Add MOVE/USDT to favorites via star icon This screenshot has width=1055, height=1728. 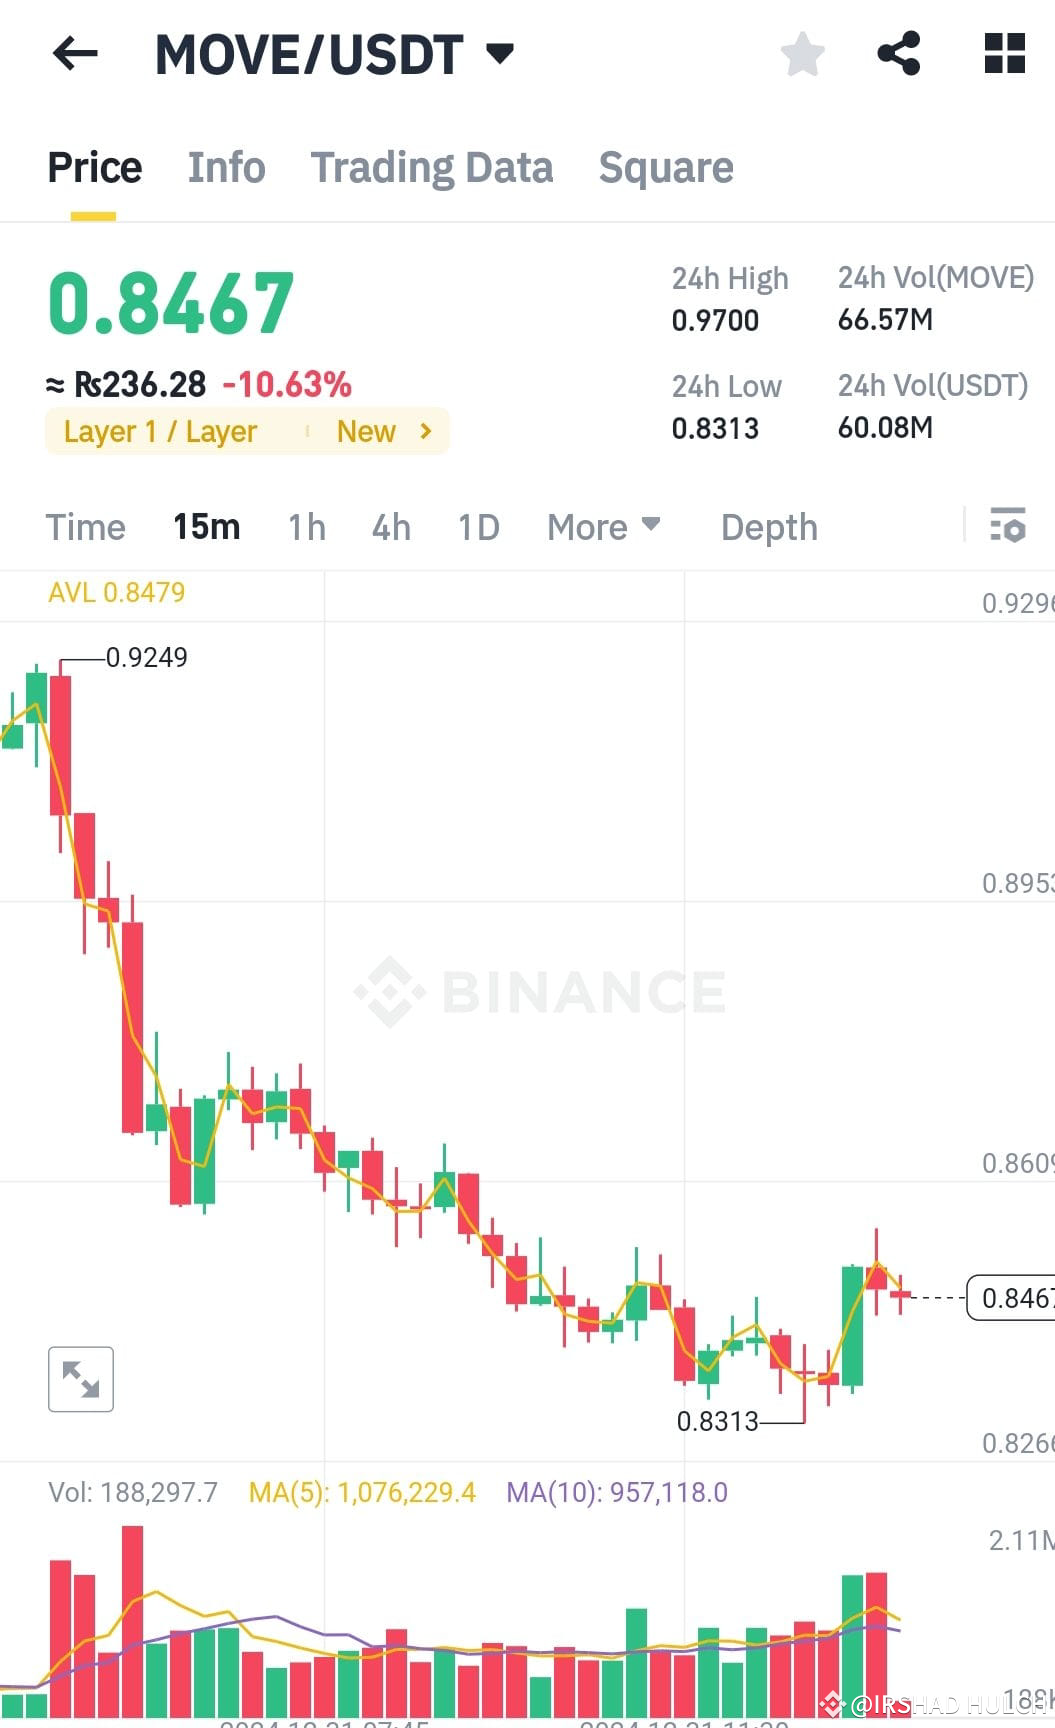[802, 55]
